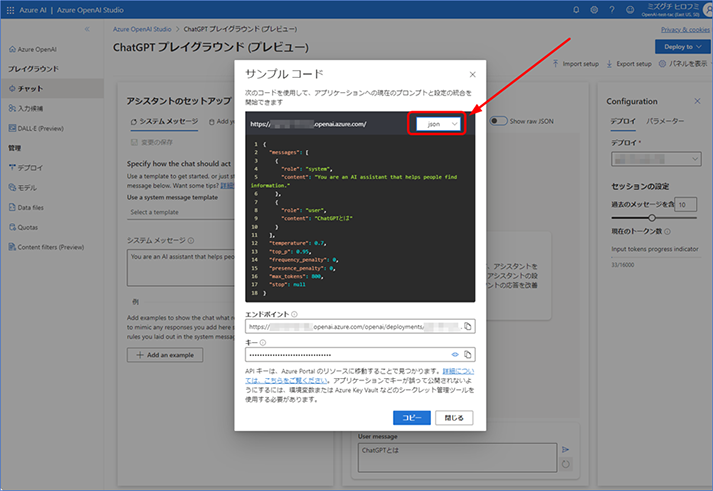713x491 pixels.
Task: Click the chat reset circular icon
Action: 565,465
